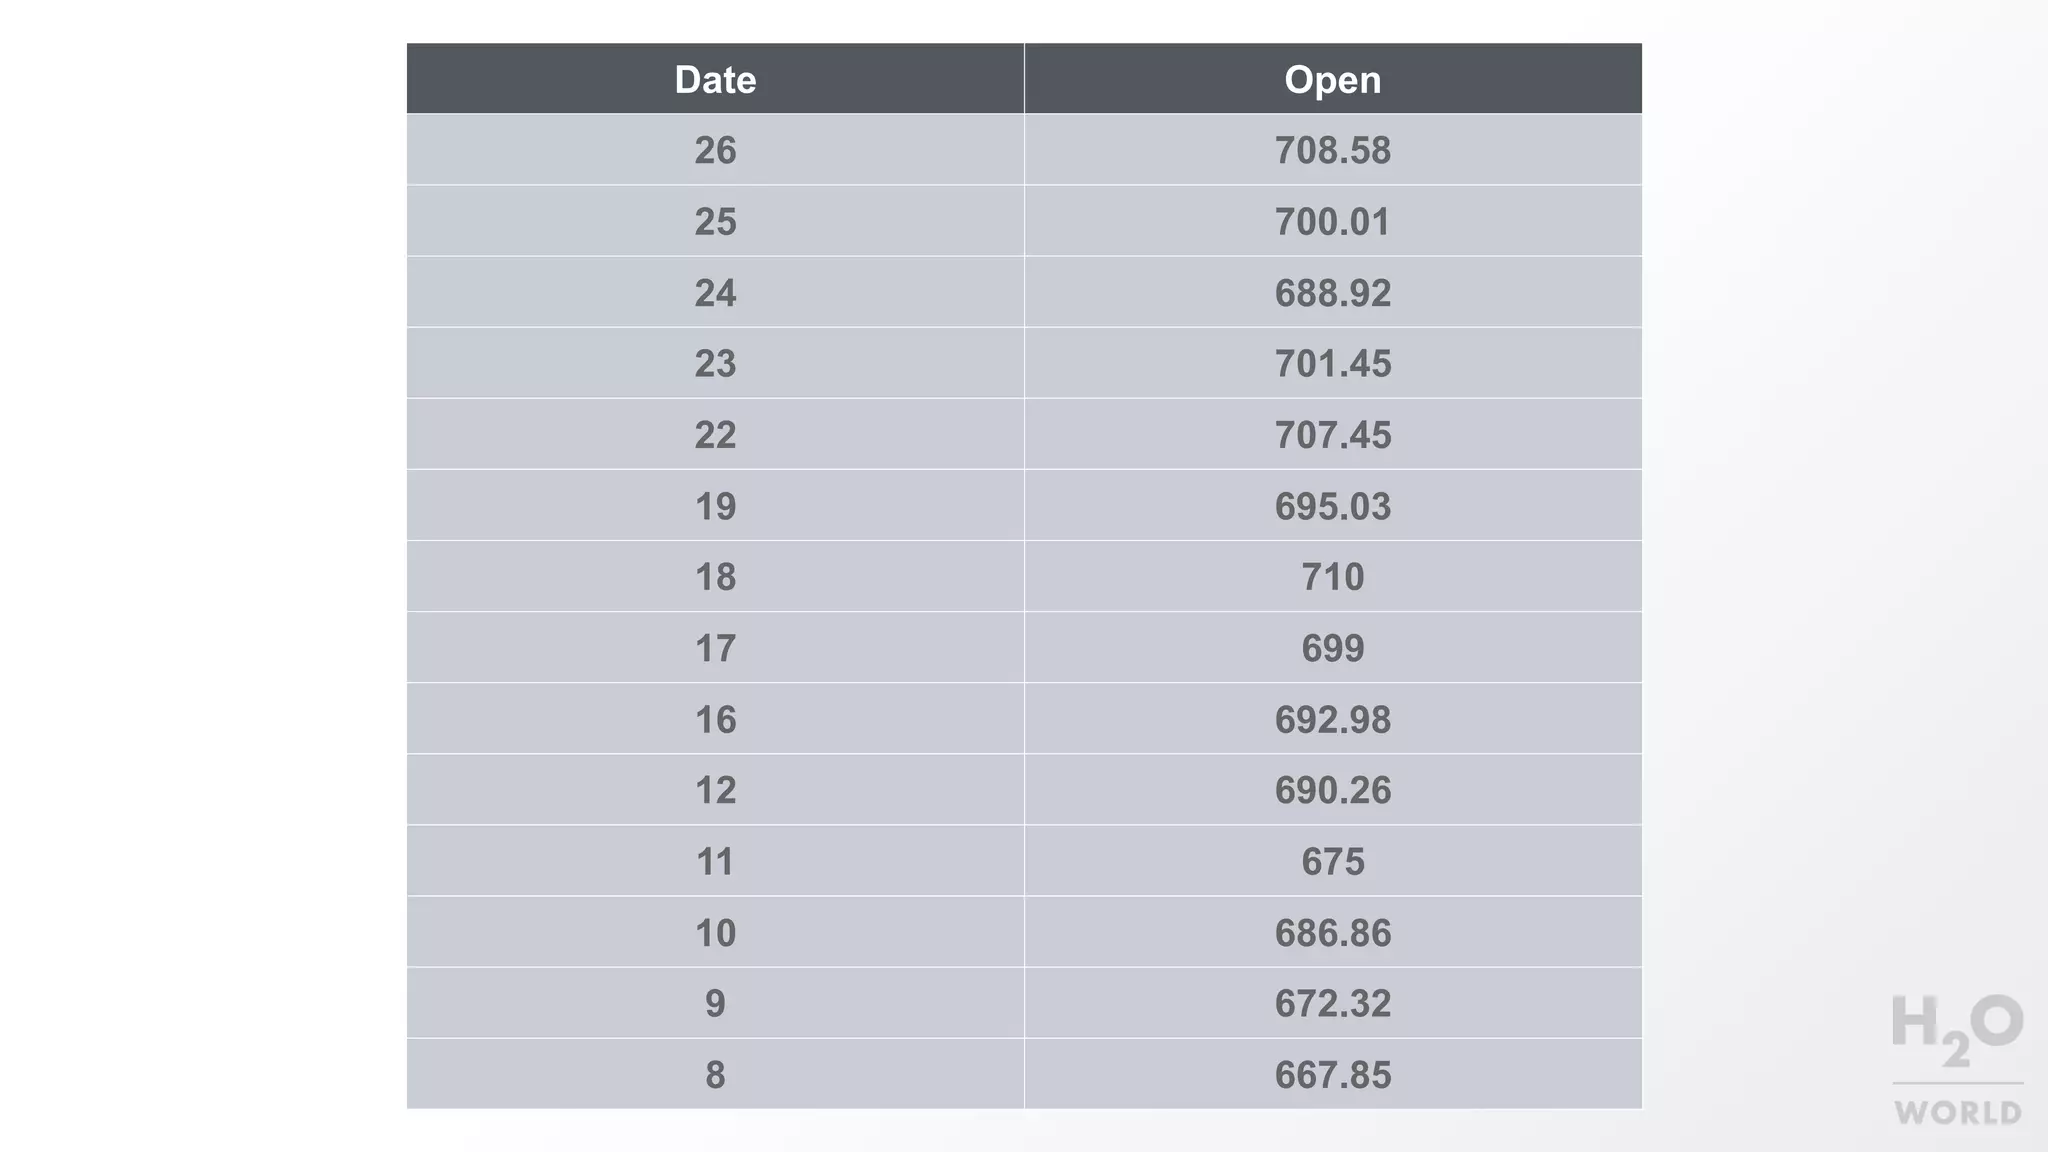This screenshot has height=1152, width=2048.
Task: Click the date cell showing 8
Action: [715, 1074]
